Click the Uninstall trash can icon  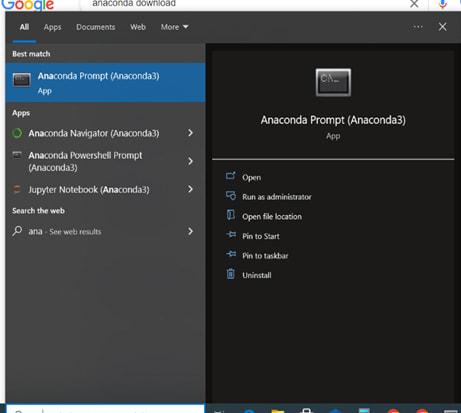(231, 274)
